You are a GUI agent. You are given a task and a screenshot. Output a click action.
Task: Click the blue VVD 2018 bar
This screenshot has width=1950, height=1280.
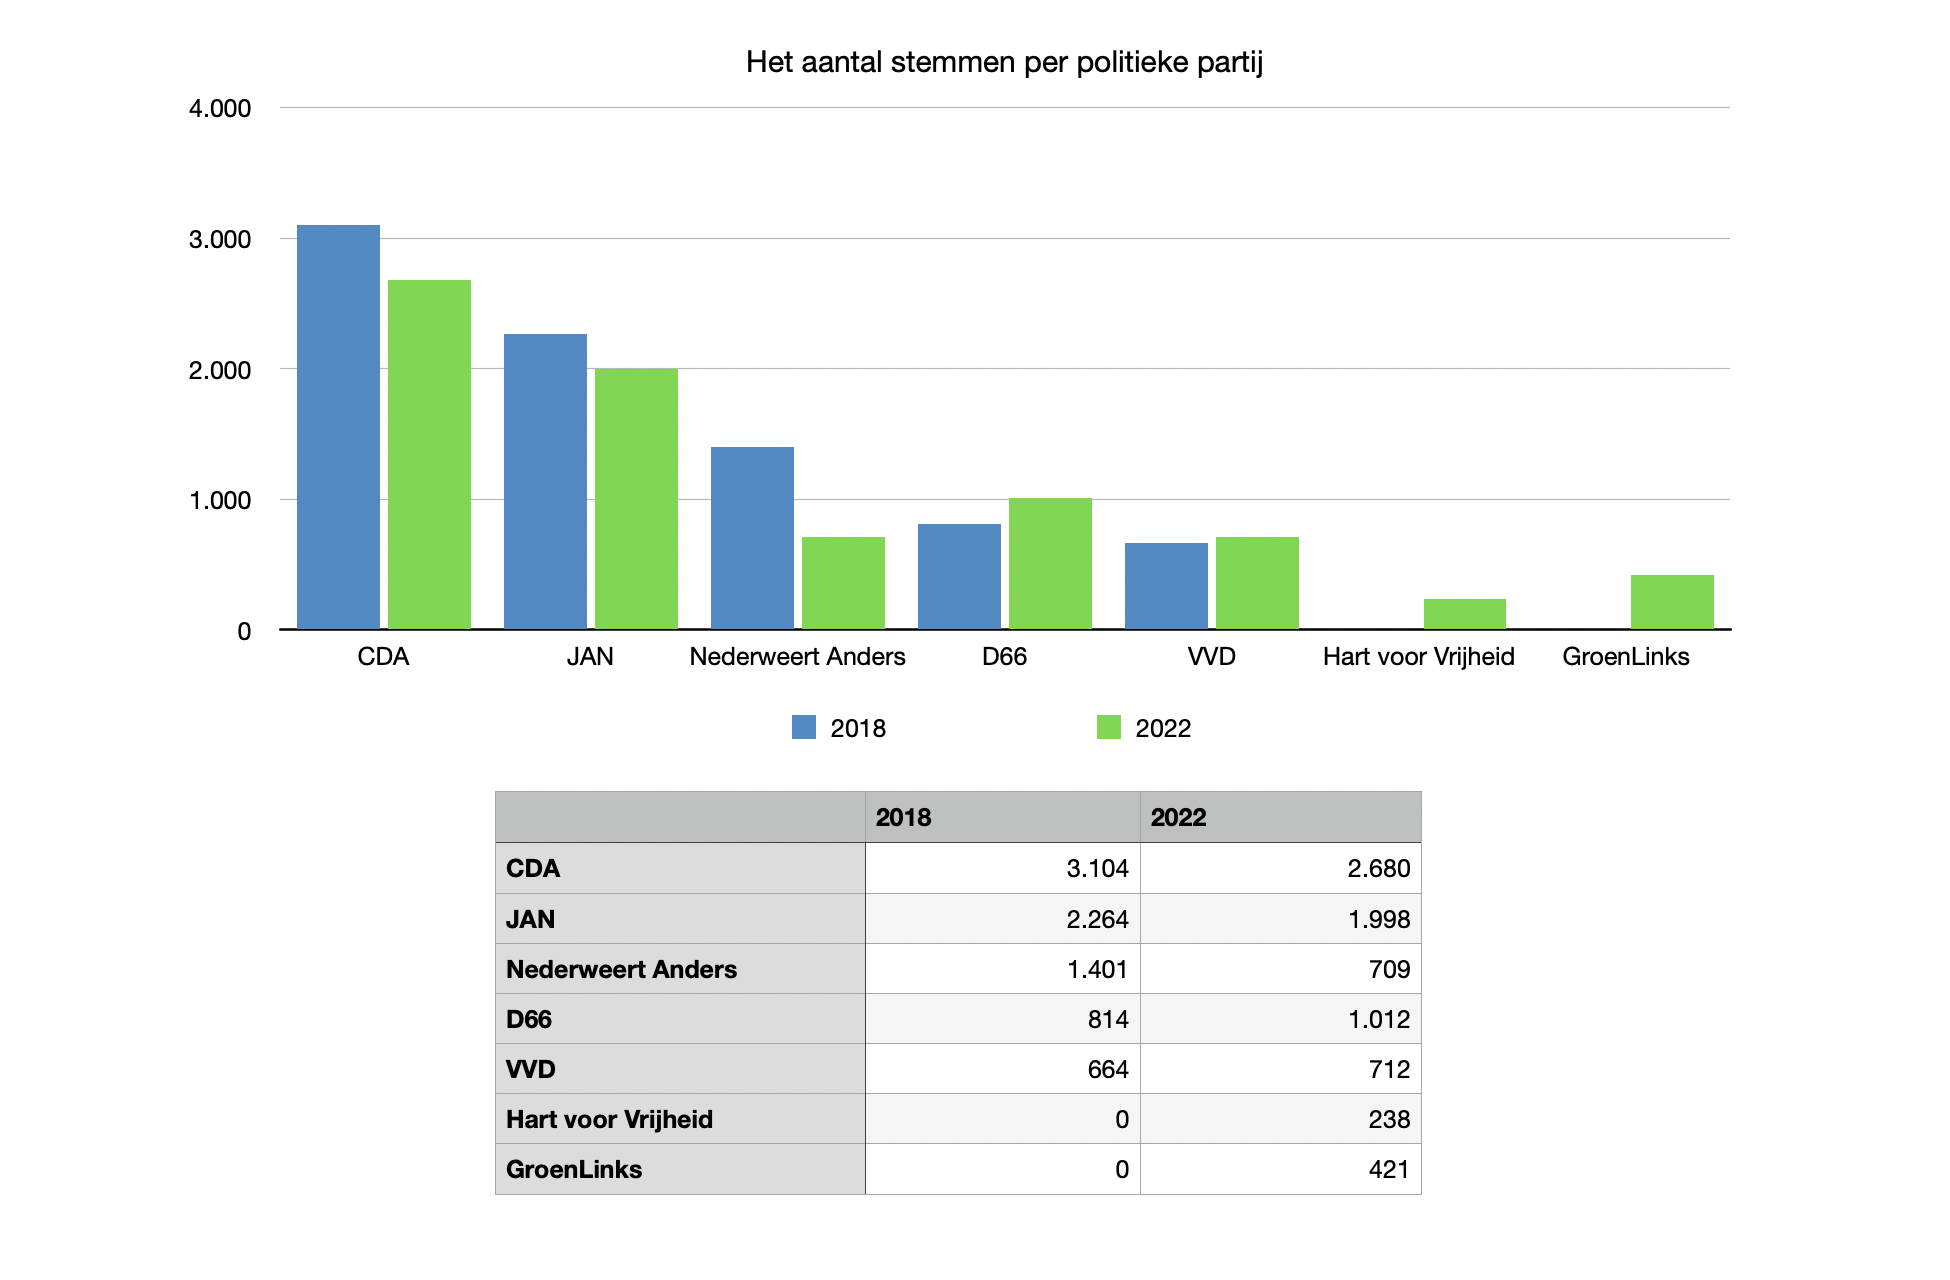point(1166,586)
